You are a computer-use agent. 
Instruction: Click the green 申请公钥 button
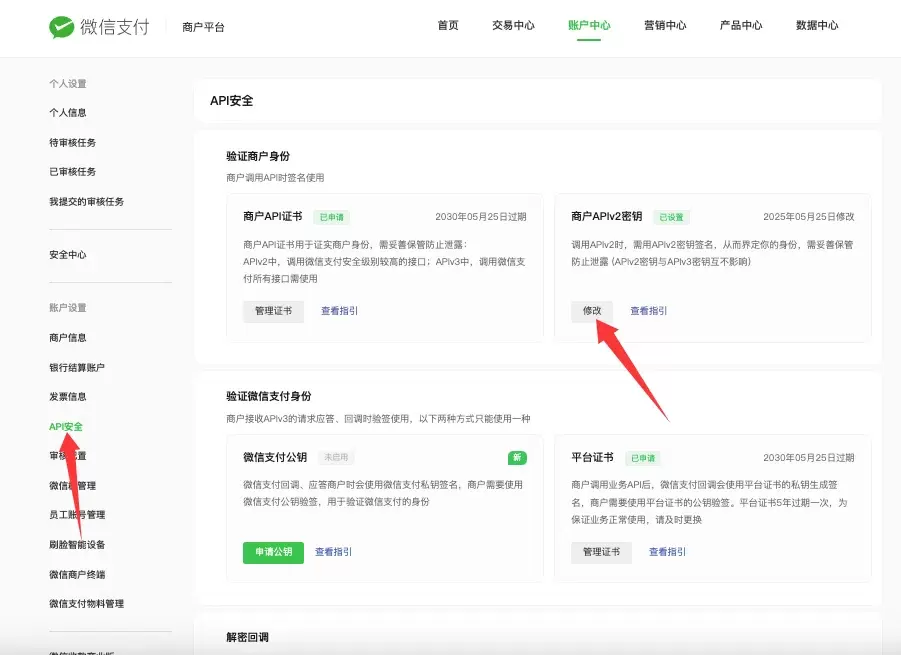[274, 552]
